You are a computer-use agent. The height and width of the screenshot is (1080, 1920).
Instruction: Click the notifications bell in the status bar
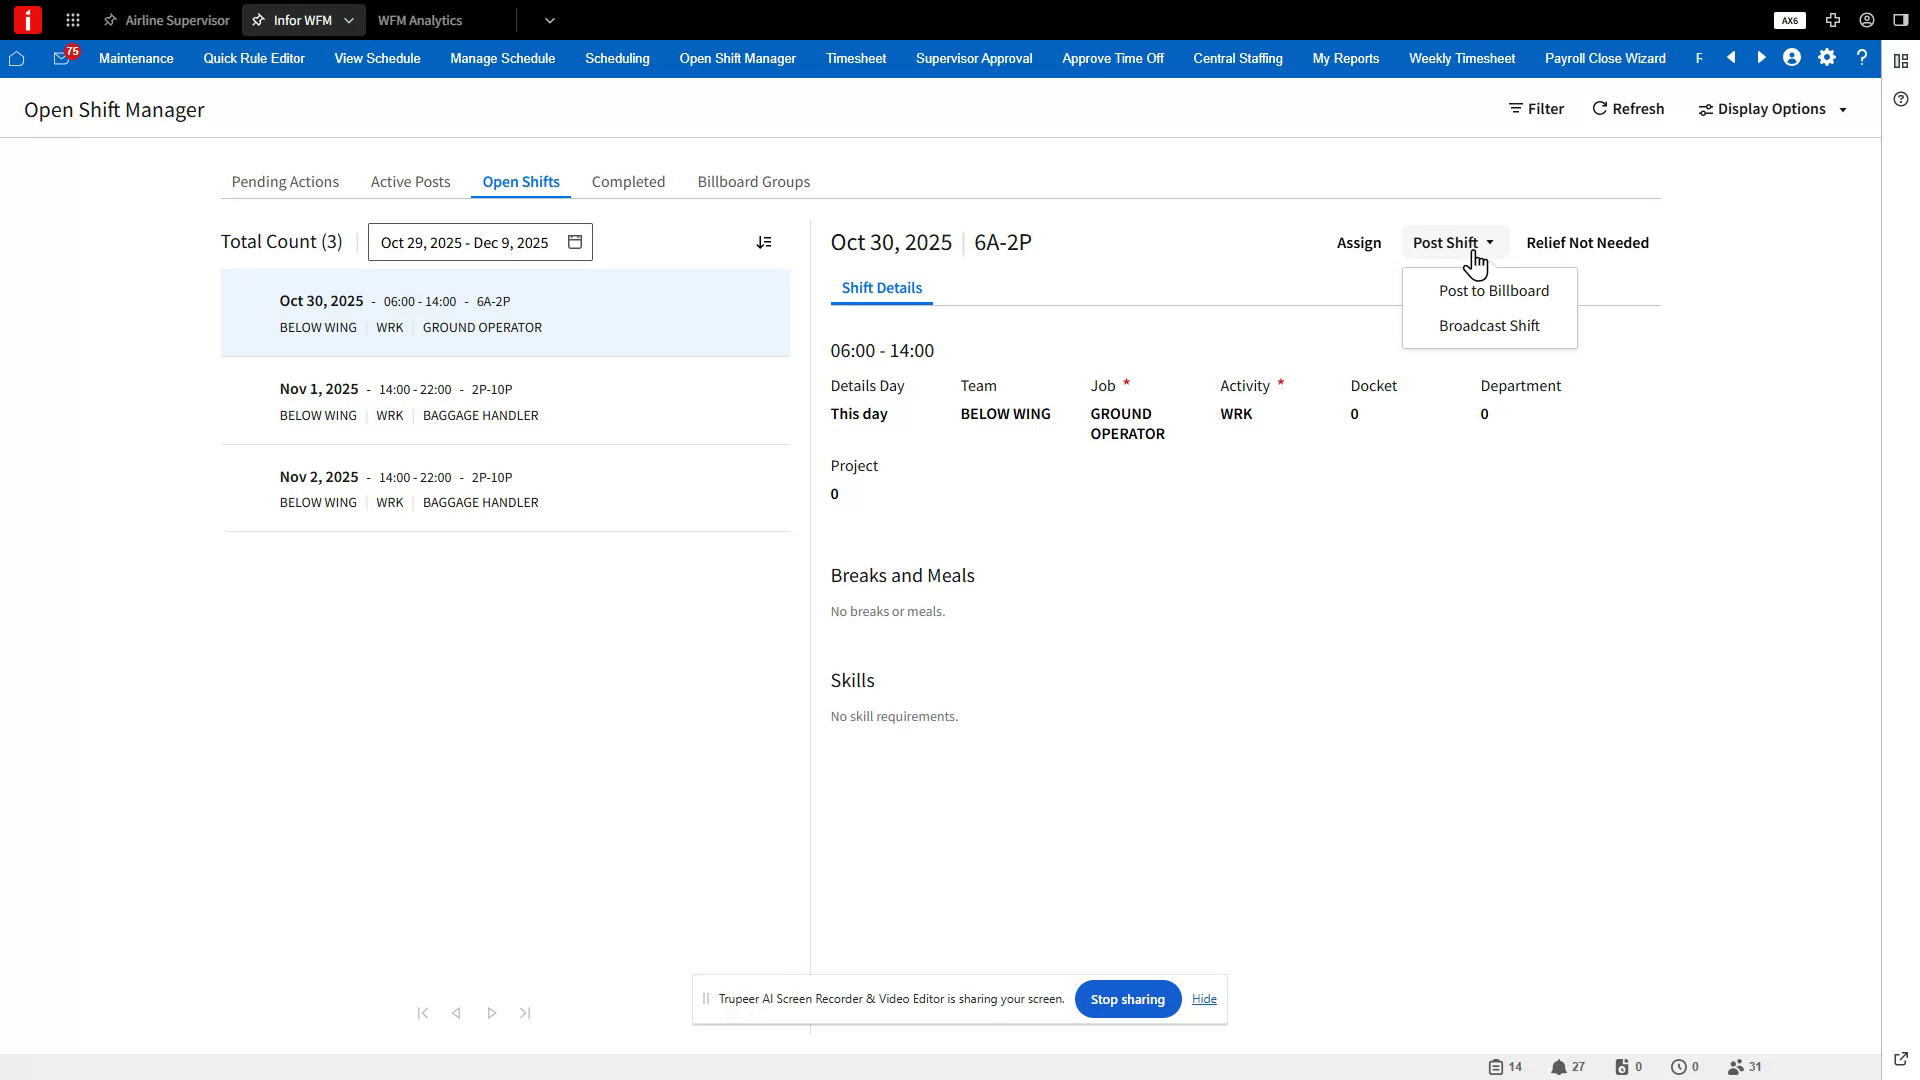click(1558, 1066)
